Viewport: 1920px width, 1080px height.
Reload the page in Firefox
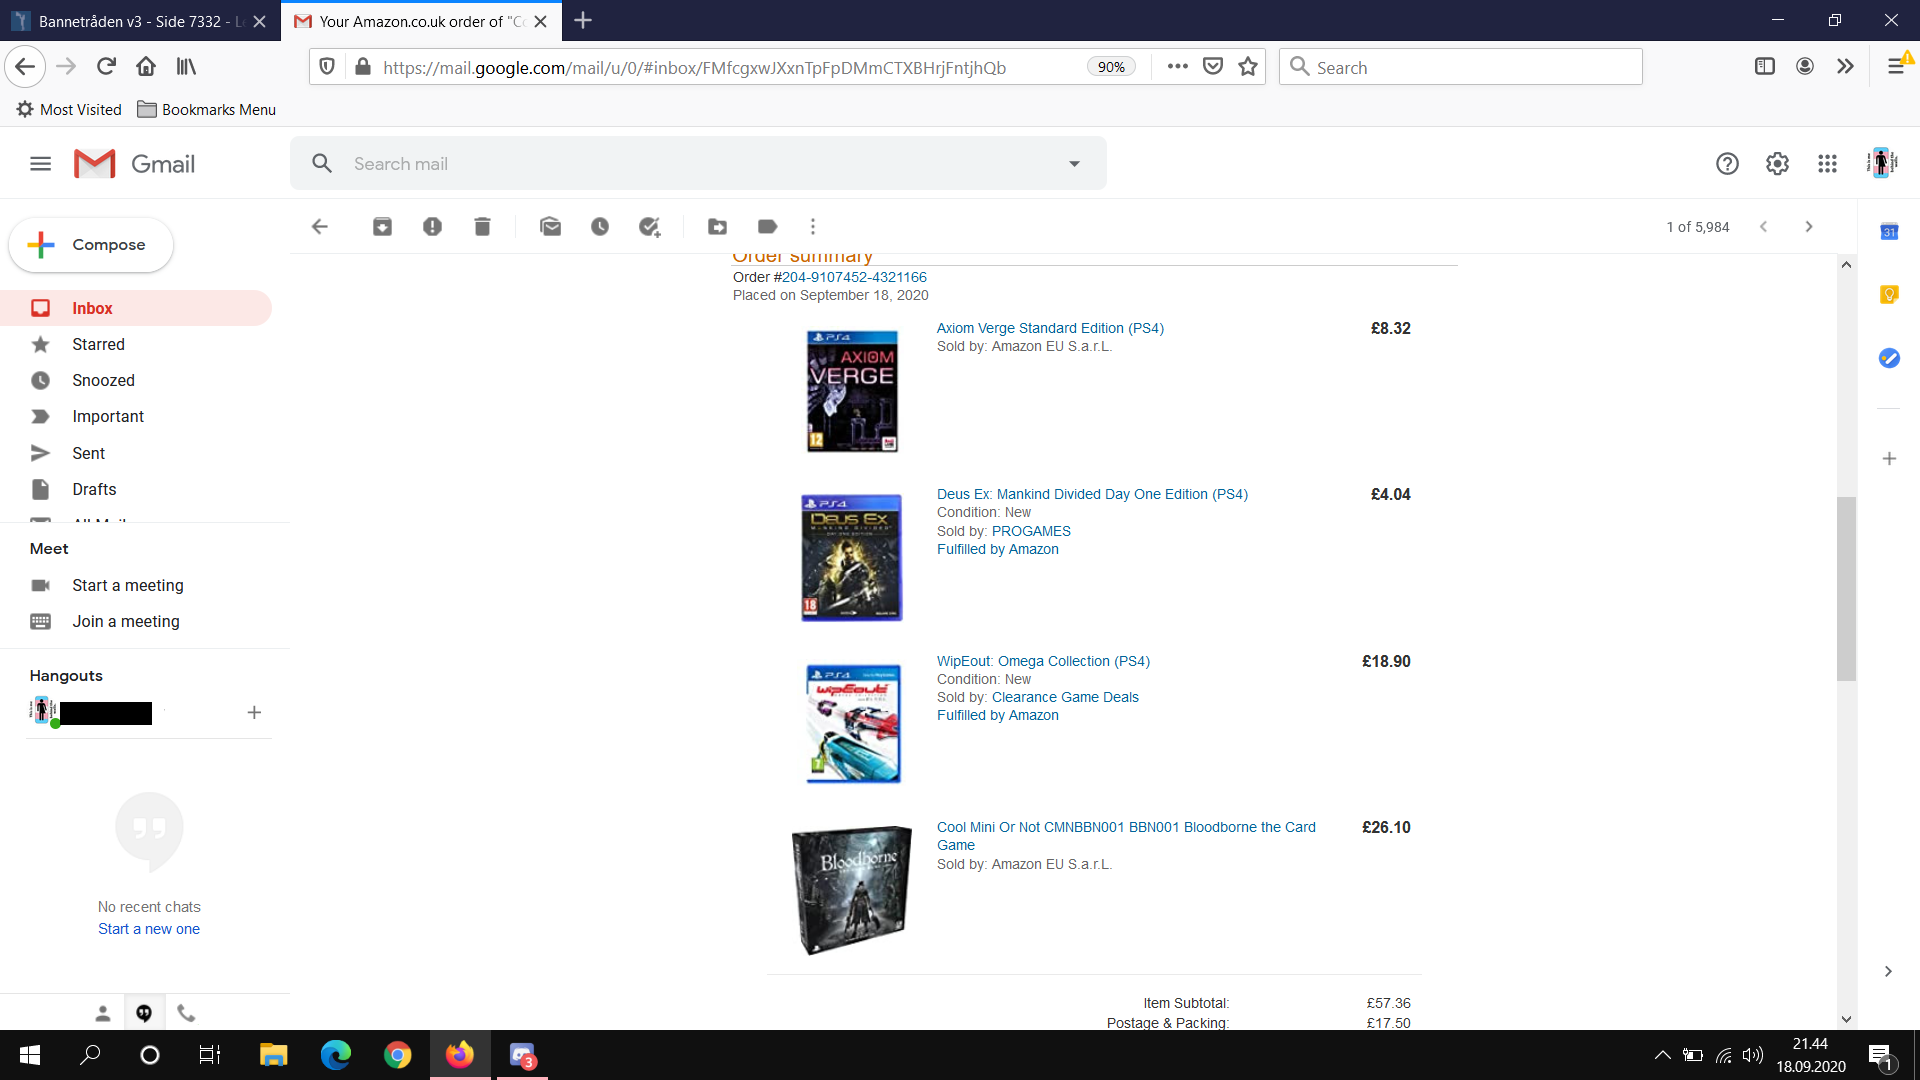[106, 67]
